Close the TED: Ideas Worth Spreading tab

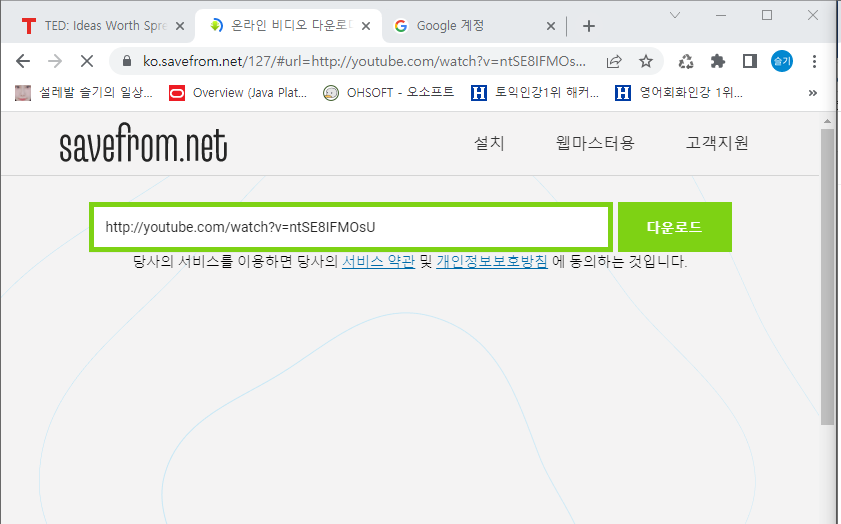tap(180, 26)
